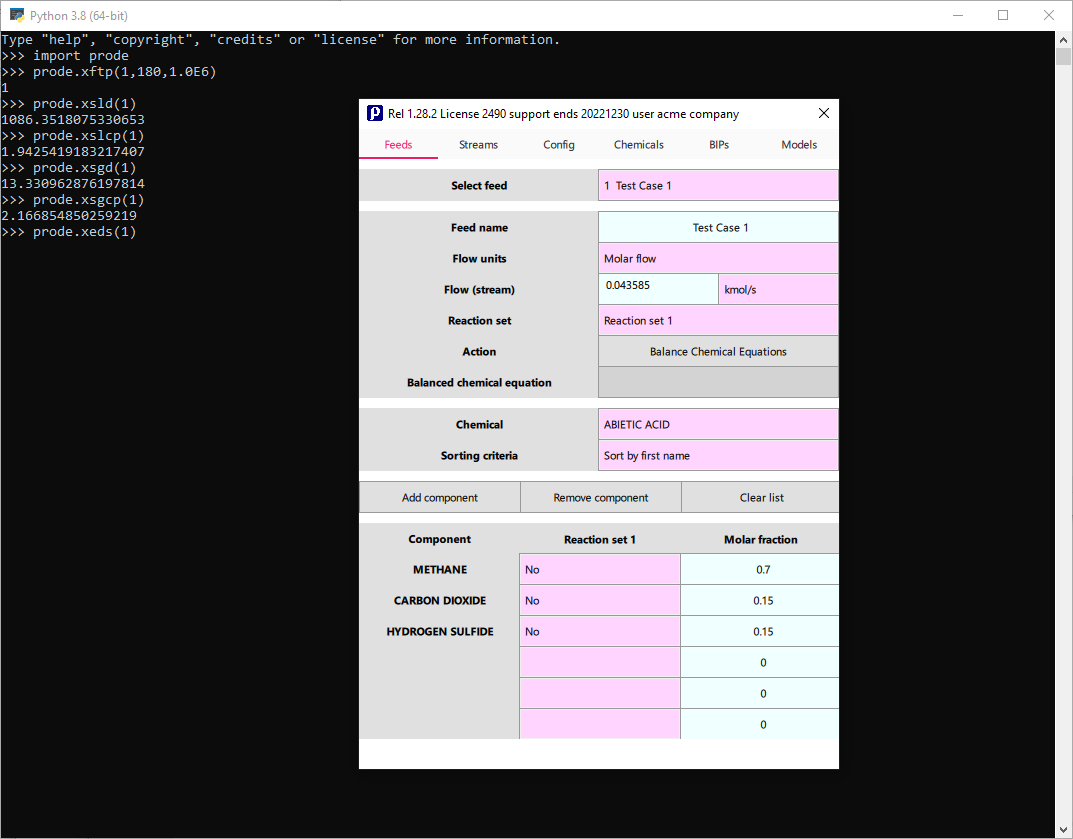The image size is (1073, 839).
Task: Open the Config tab
Action: (558, 144)
